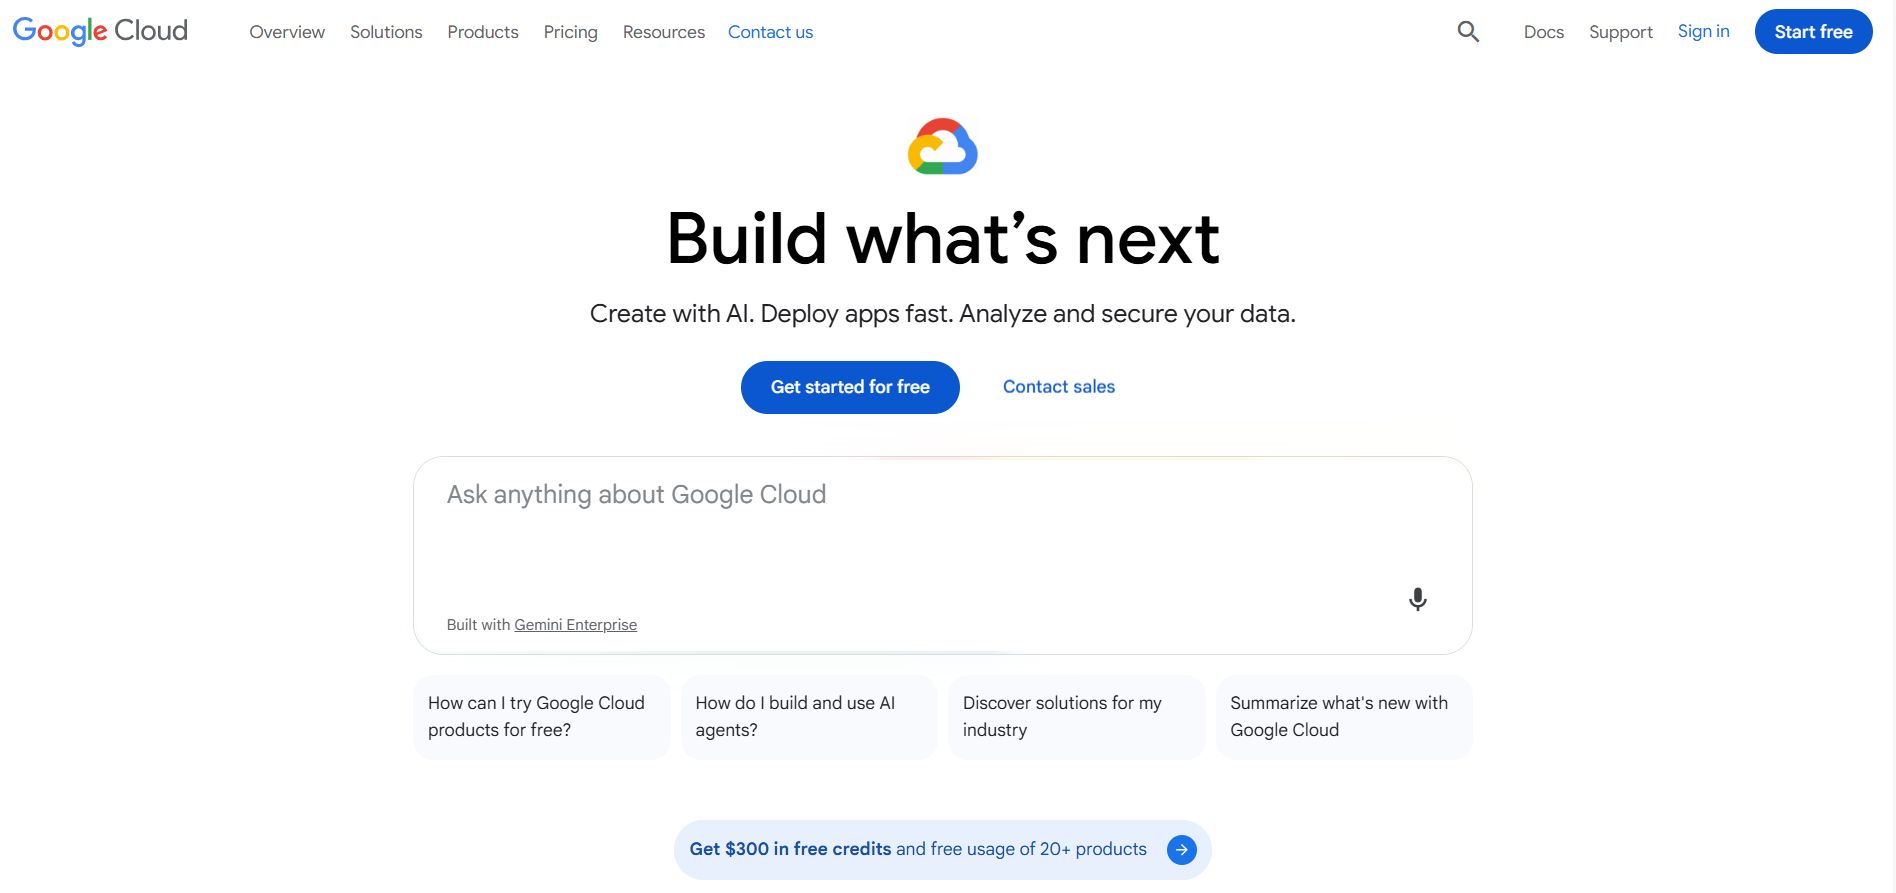1896x893 pixels.
Task: Open the Gemini Enterprise link
Action: pos(575,624)
